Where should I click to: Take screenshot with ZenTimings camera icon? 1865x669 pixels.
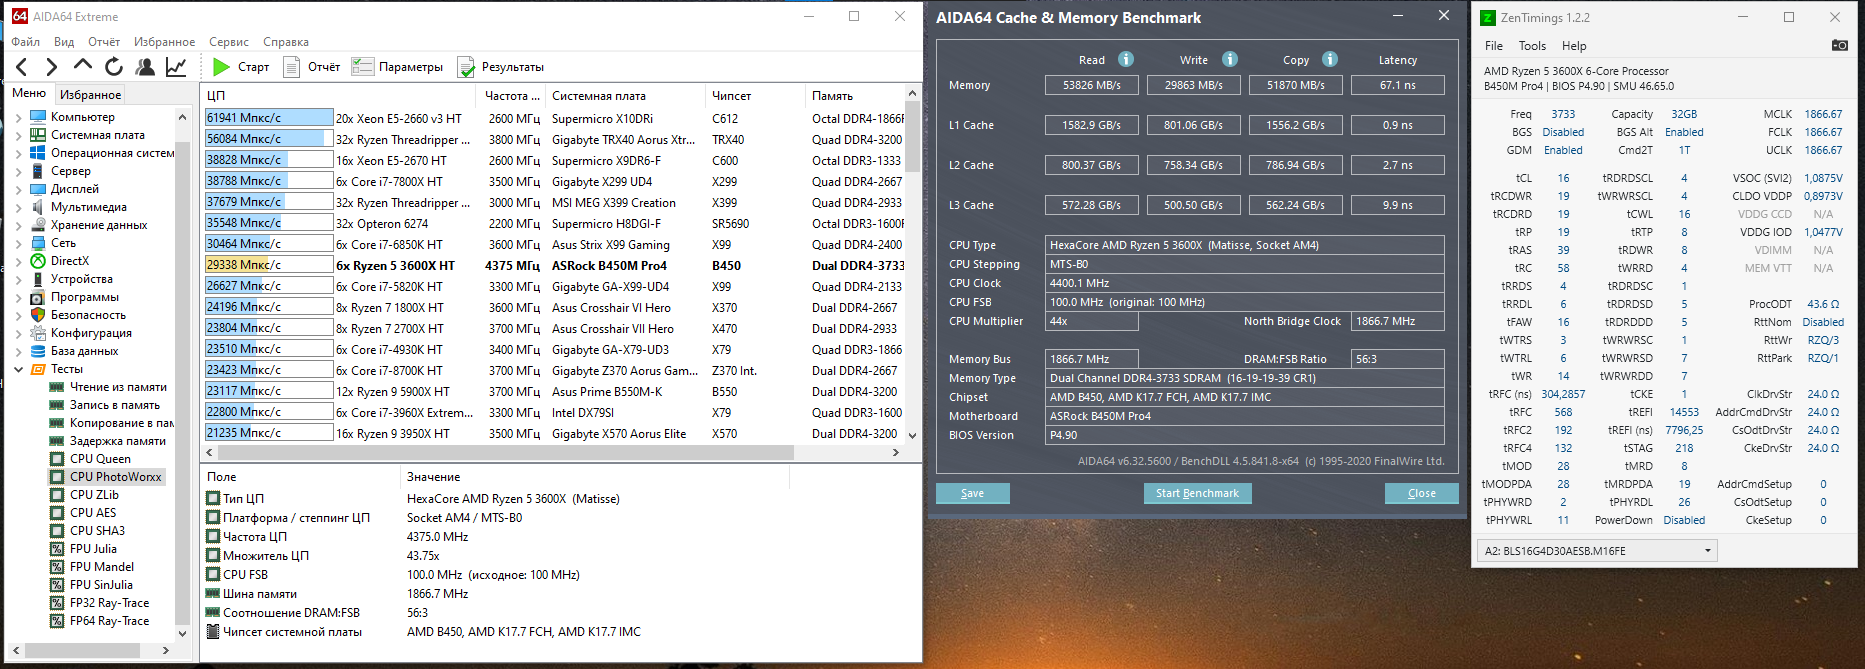[1839, 45]
